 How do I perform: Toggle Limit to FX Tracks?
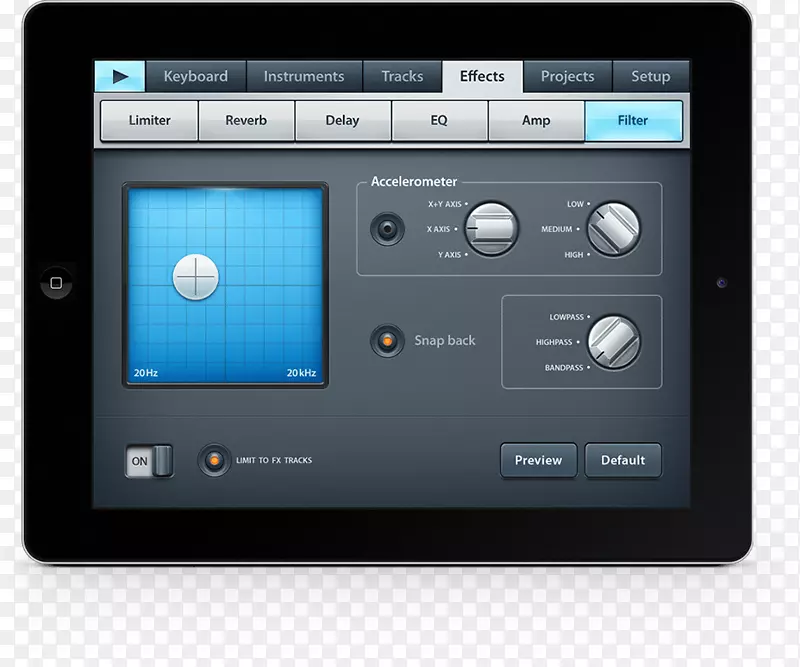coord(213,460)
